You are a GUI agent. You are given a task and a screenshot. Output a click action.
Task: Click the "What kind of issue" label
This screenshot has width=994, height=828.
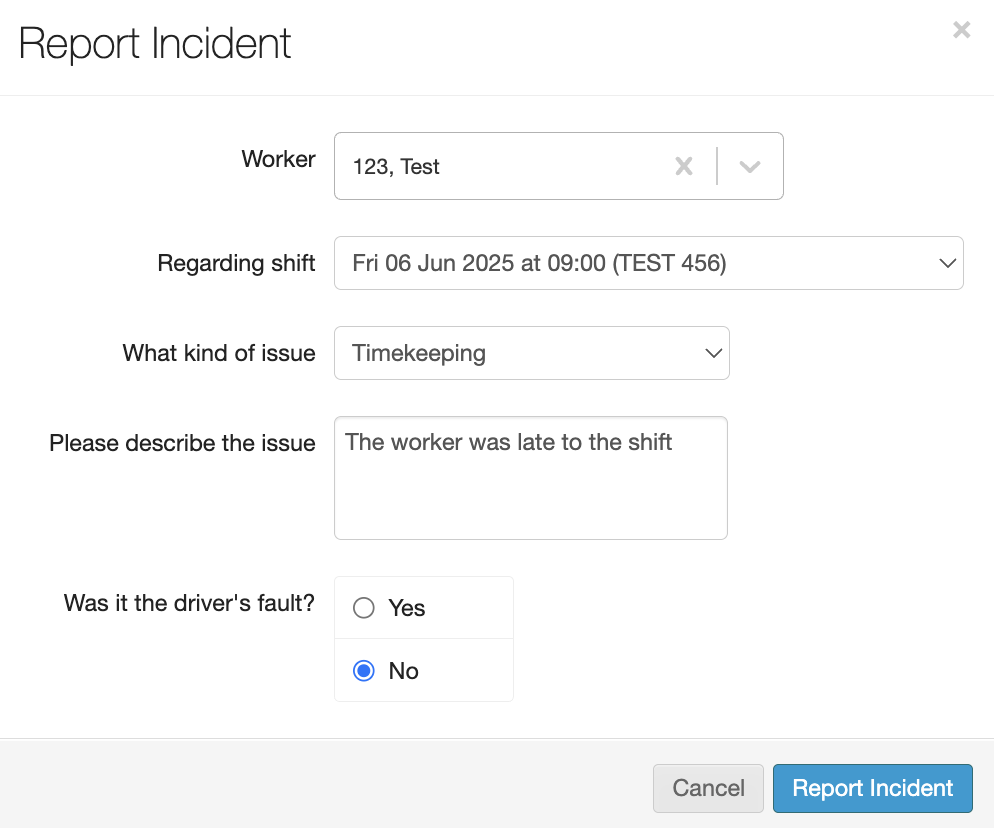(x=219, y=353)
